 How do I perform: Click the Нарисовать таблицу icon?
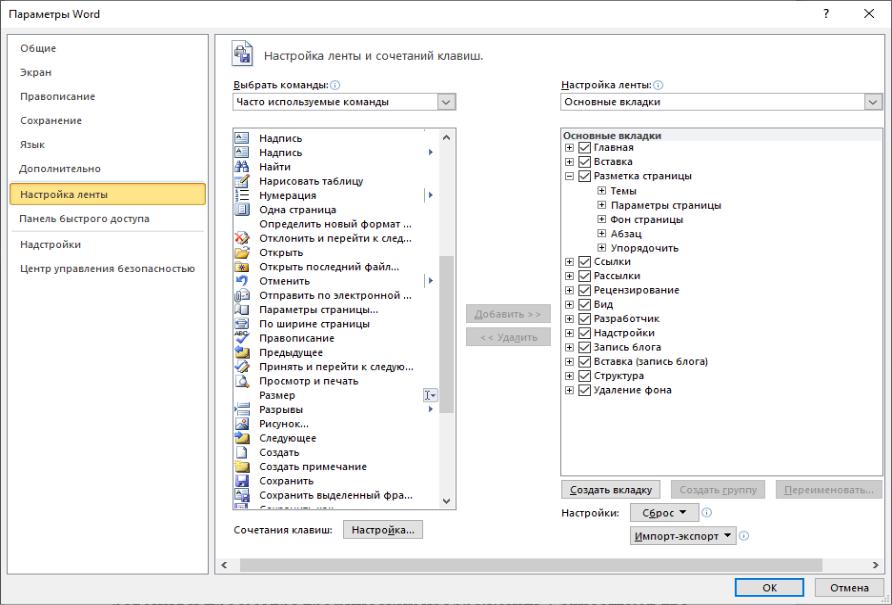pos(242,181)
